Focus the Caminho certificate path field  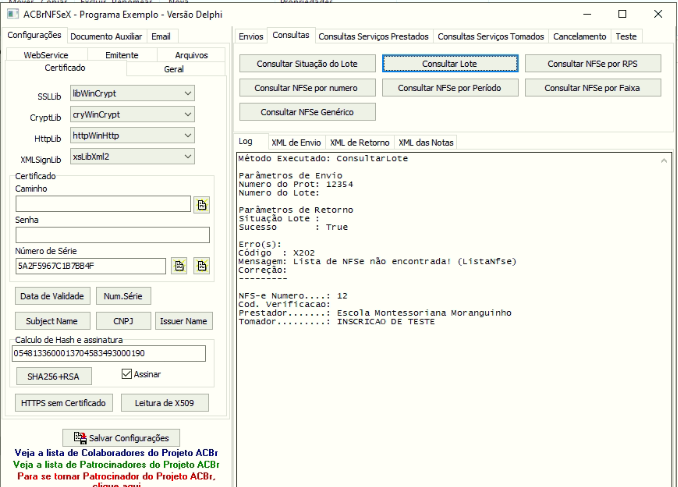pyautogui.click(x=103, y=204)
